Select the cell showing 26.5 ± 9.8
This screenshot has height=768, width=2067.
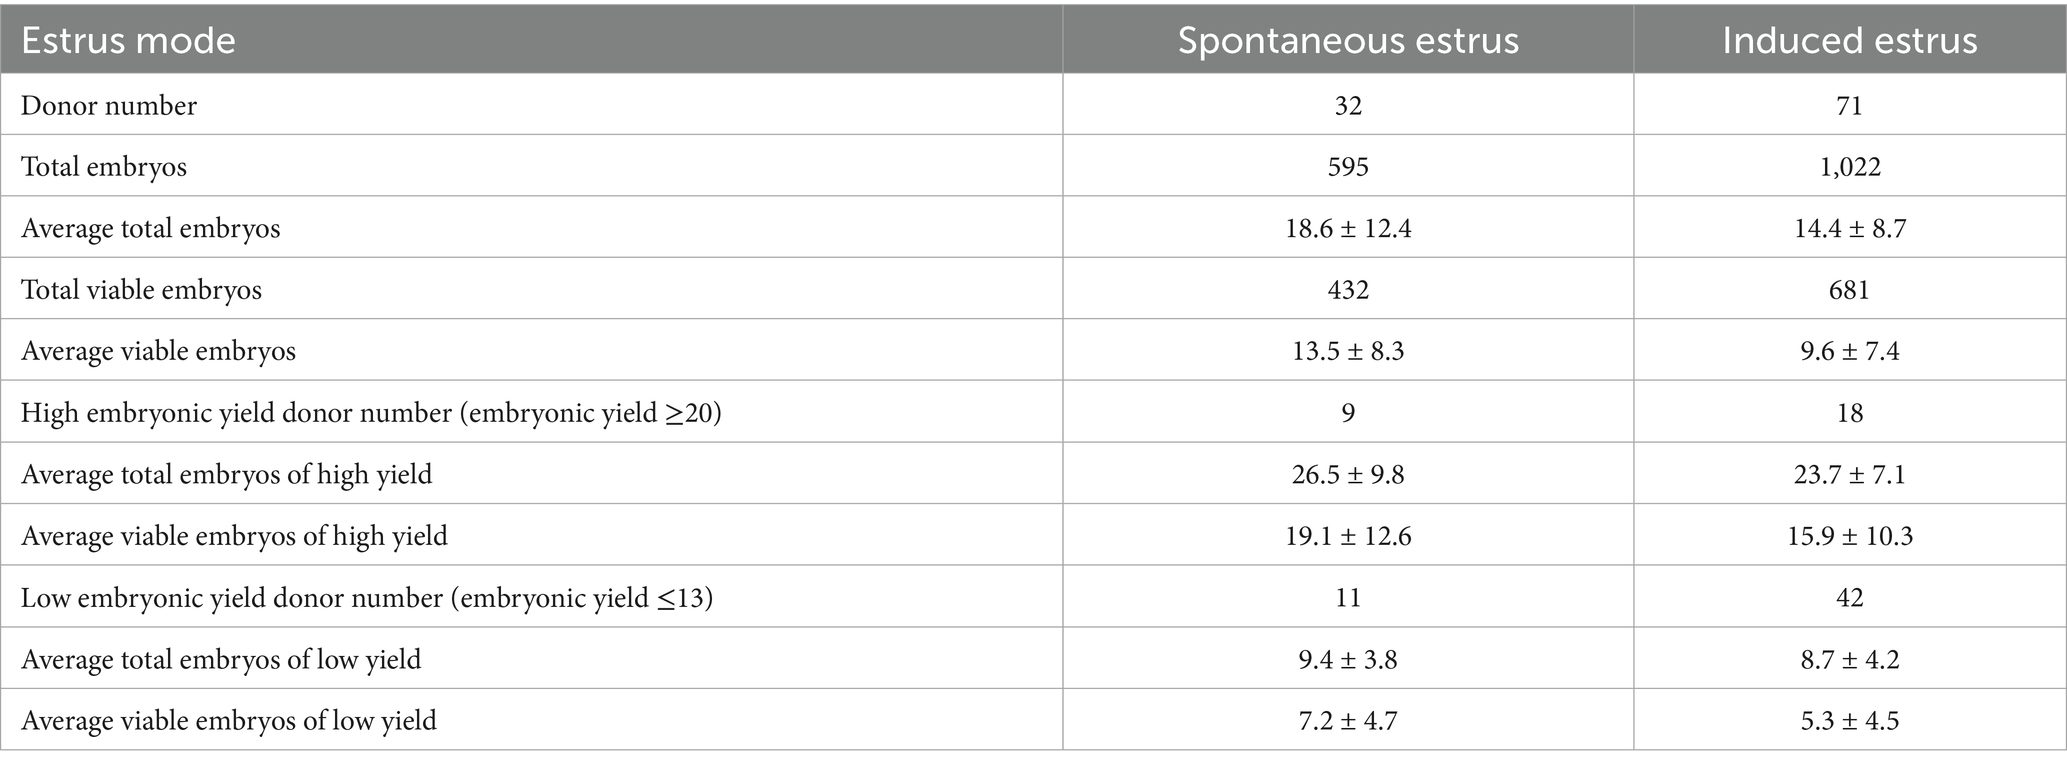(1348, 474)
